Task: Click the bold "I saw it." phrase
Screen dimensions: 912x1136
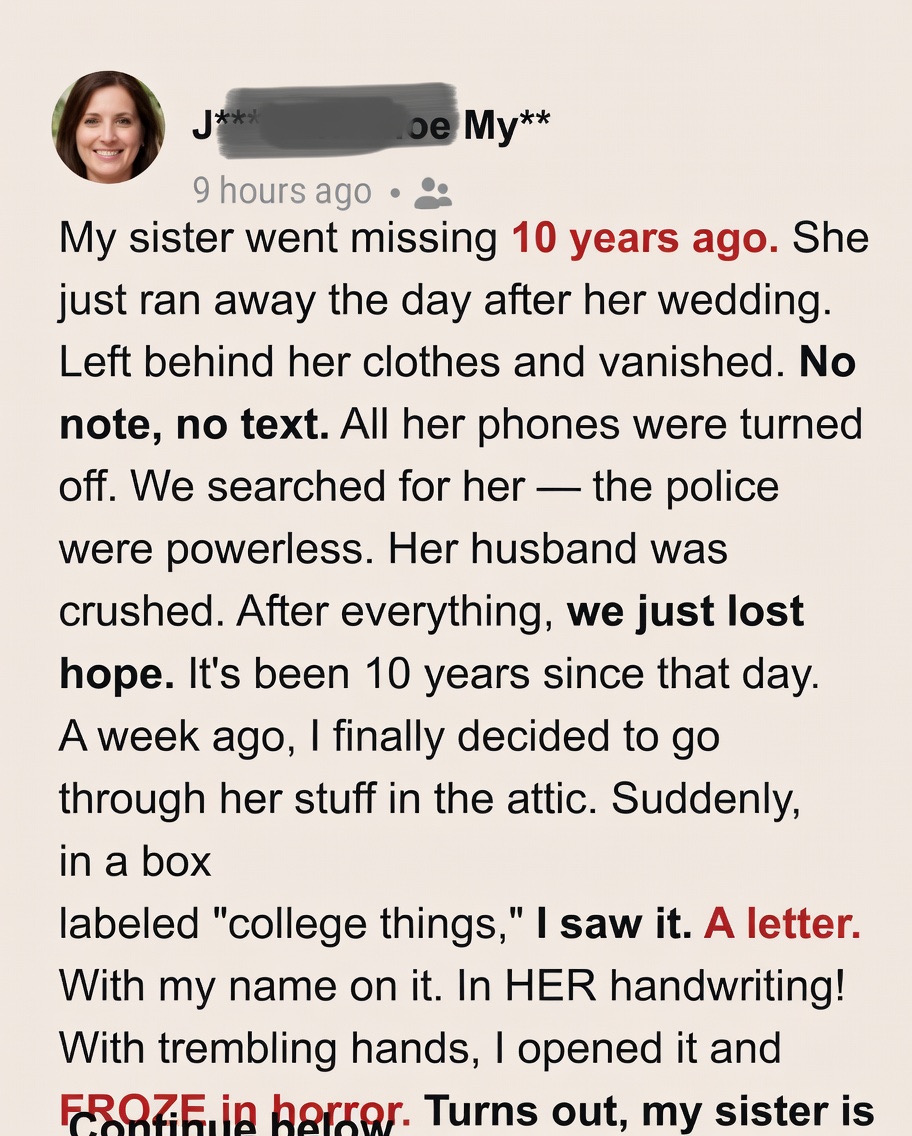Action: [x=613, y=925]
